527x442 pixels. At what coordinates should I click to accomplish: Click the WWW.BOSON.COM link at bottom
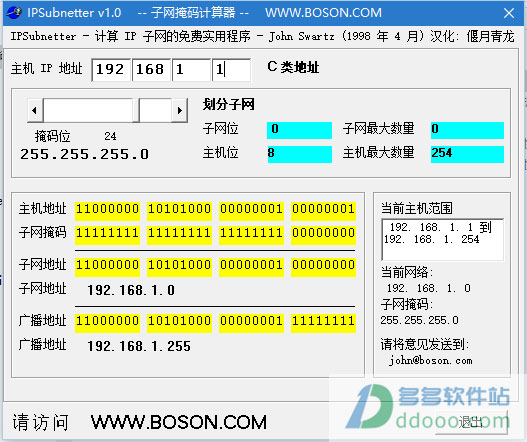(179, 422)
